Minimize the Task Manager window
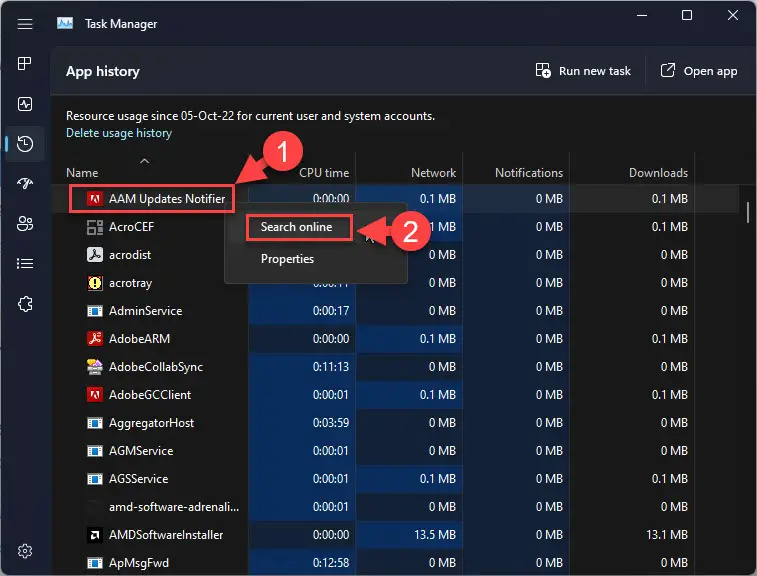The width and height of the screenshot is (757, 576). pos(642,15)
